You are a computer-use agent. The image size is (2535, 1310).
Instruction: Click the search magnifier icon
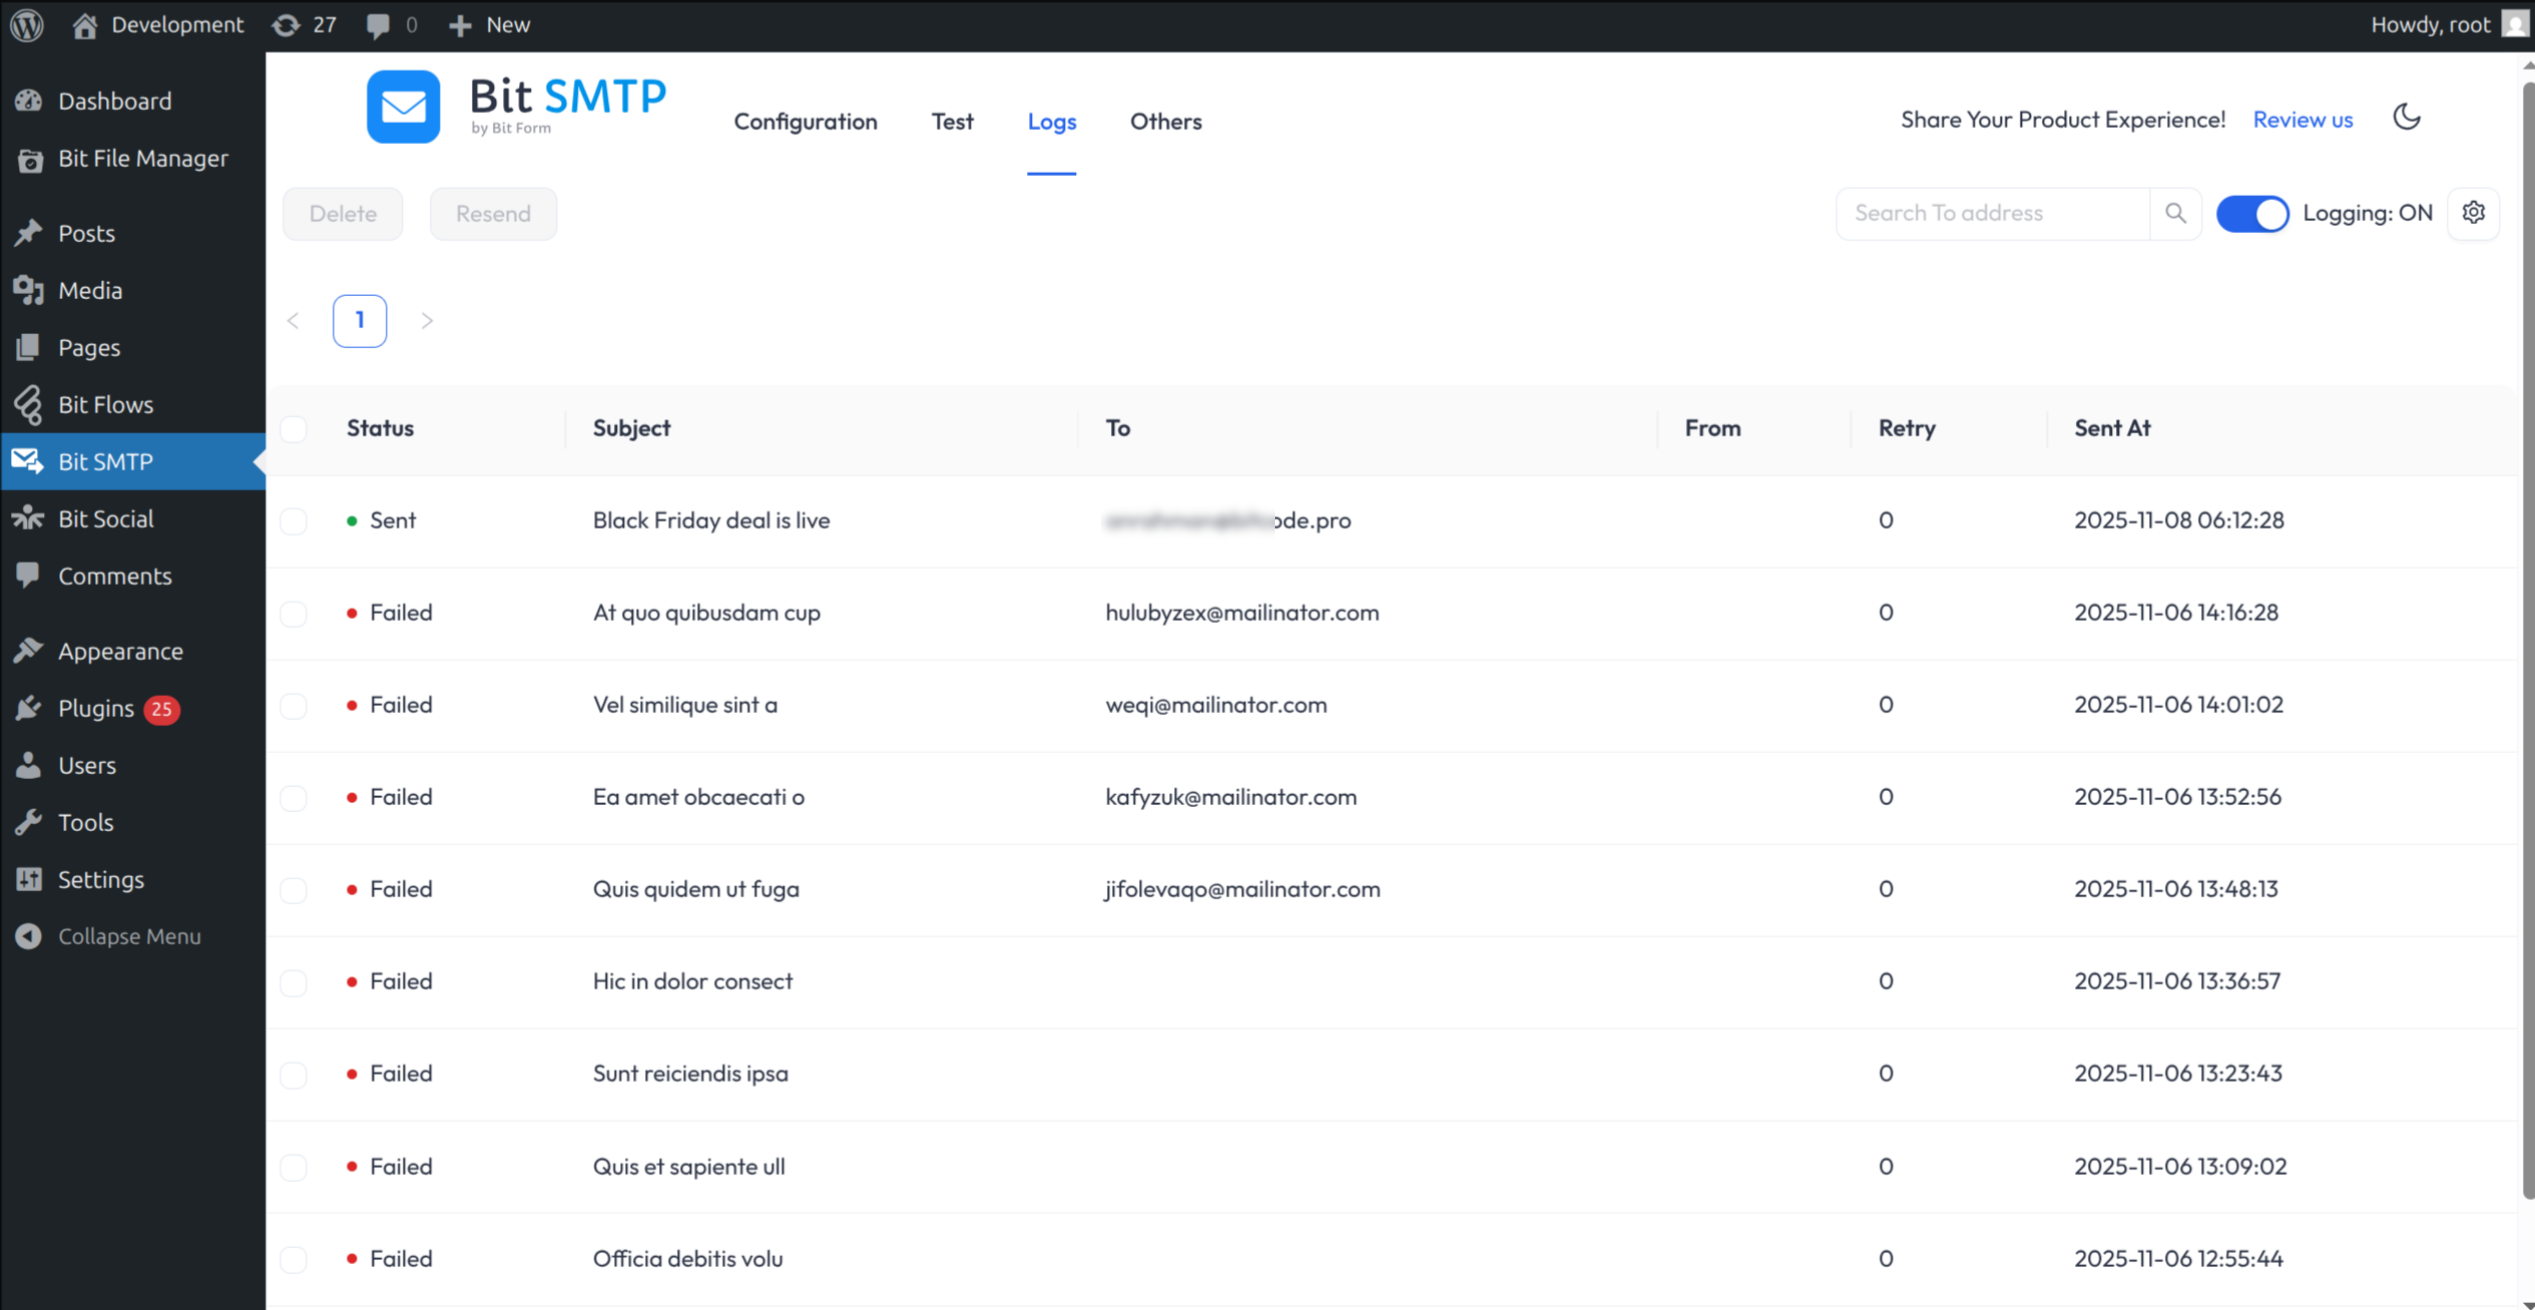[x=2176, y=212]
